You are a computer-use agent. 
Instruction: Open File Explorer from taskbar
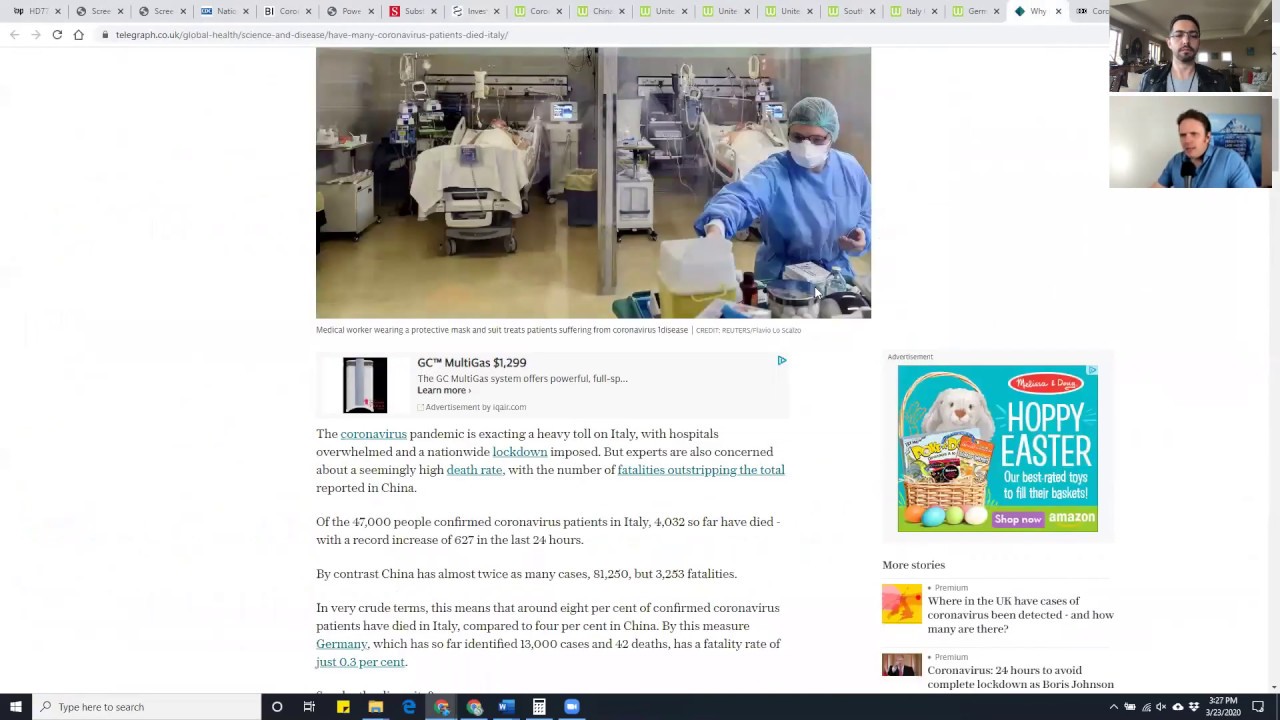[x=375, y=707]
